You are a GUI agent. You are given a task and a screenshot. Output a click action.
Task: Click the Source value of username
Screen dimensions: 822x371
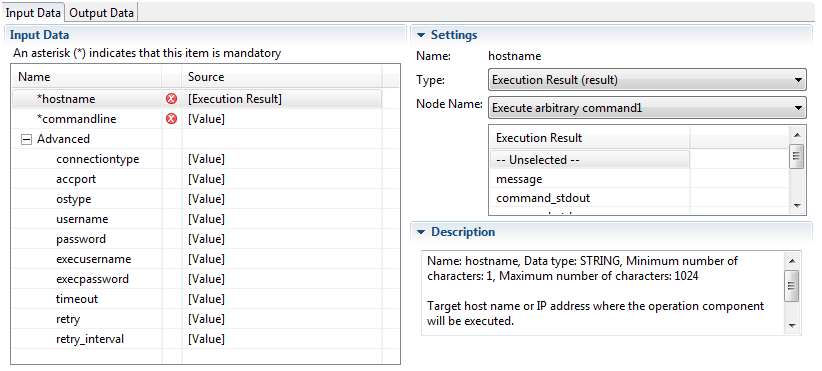pyautogui.click(x=207, y=219)
